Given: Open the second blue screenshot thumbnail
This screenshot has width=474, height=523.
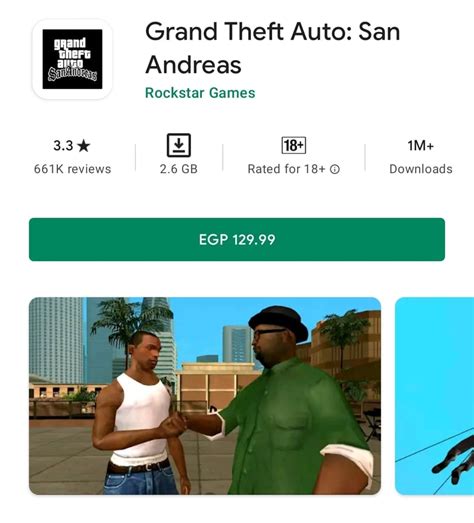Looking at the screenshot, I should tap(434, 396).
